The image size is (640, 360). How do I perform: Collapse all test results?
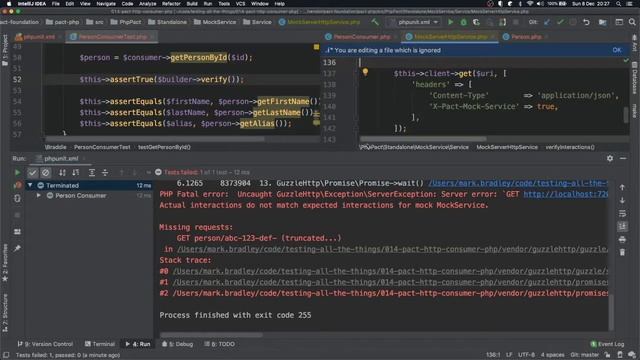[x=105, y=173]
